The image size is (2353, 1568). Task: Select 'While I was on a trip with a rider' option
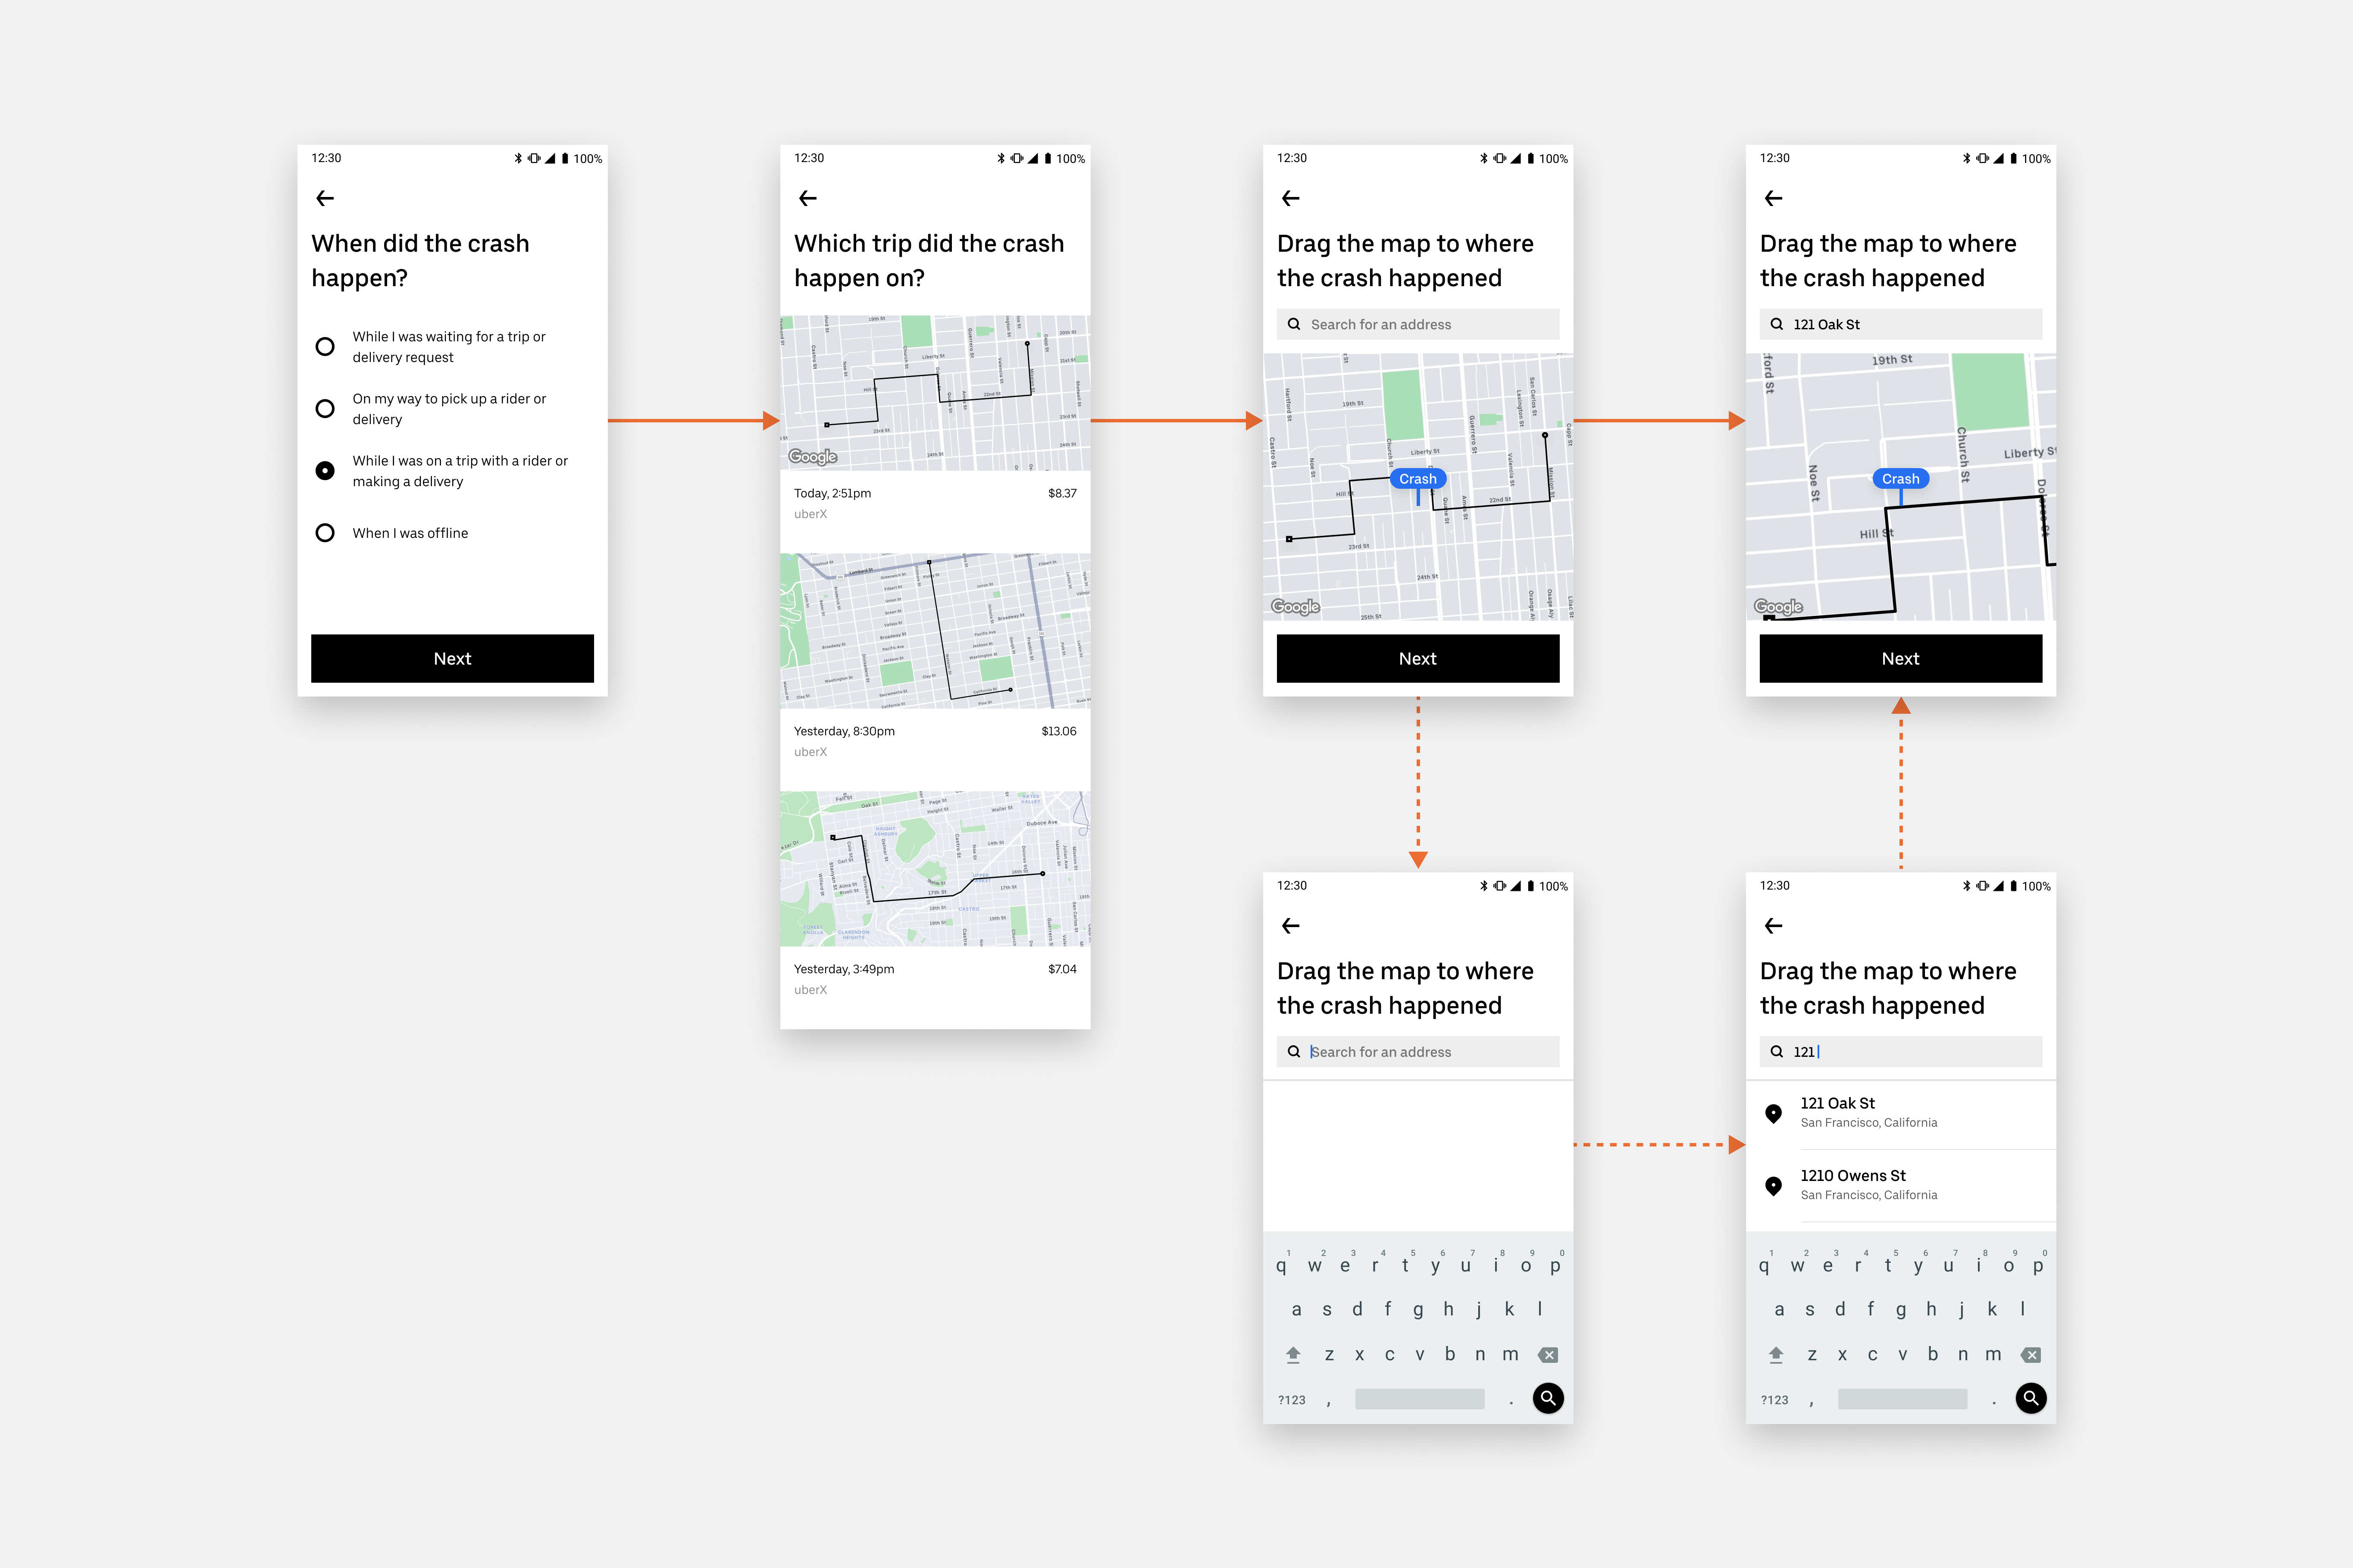pos(325,471)
